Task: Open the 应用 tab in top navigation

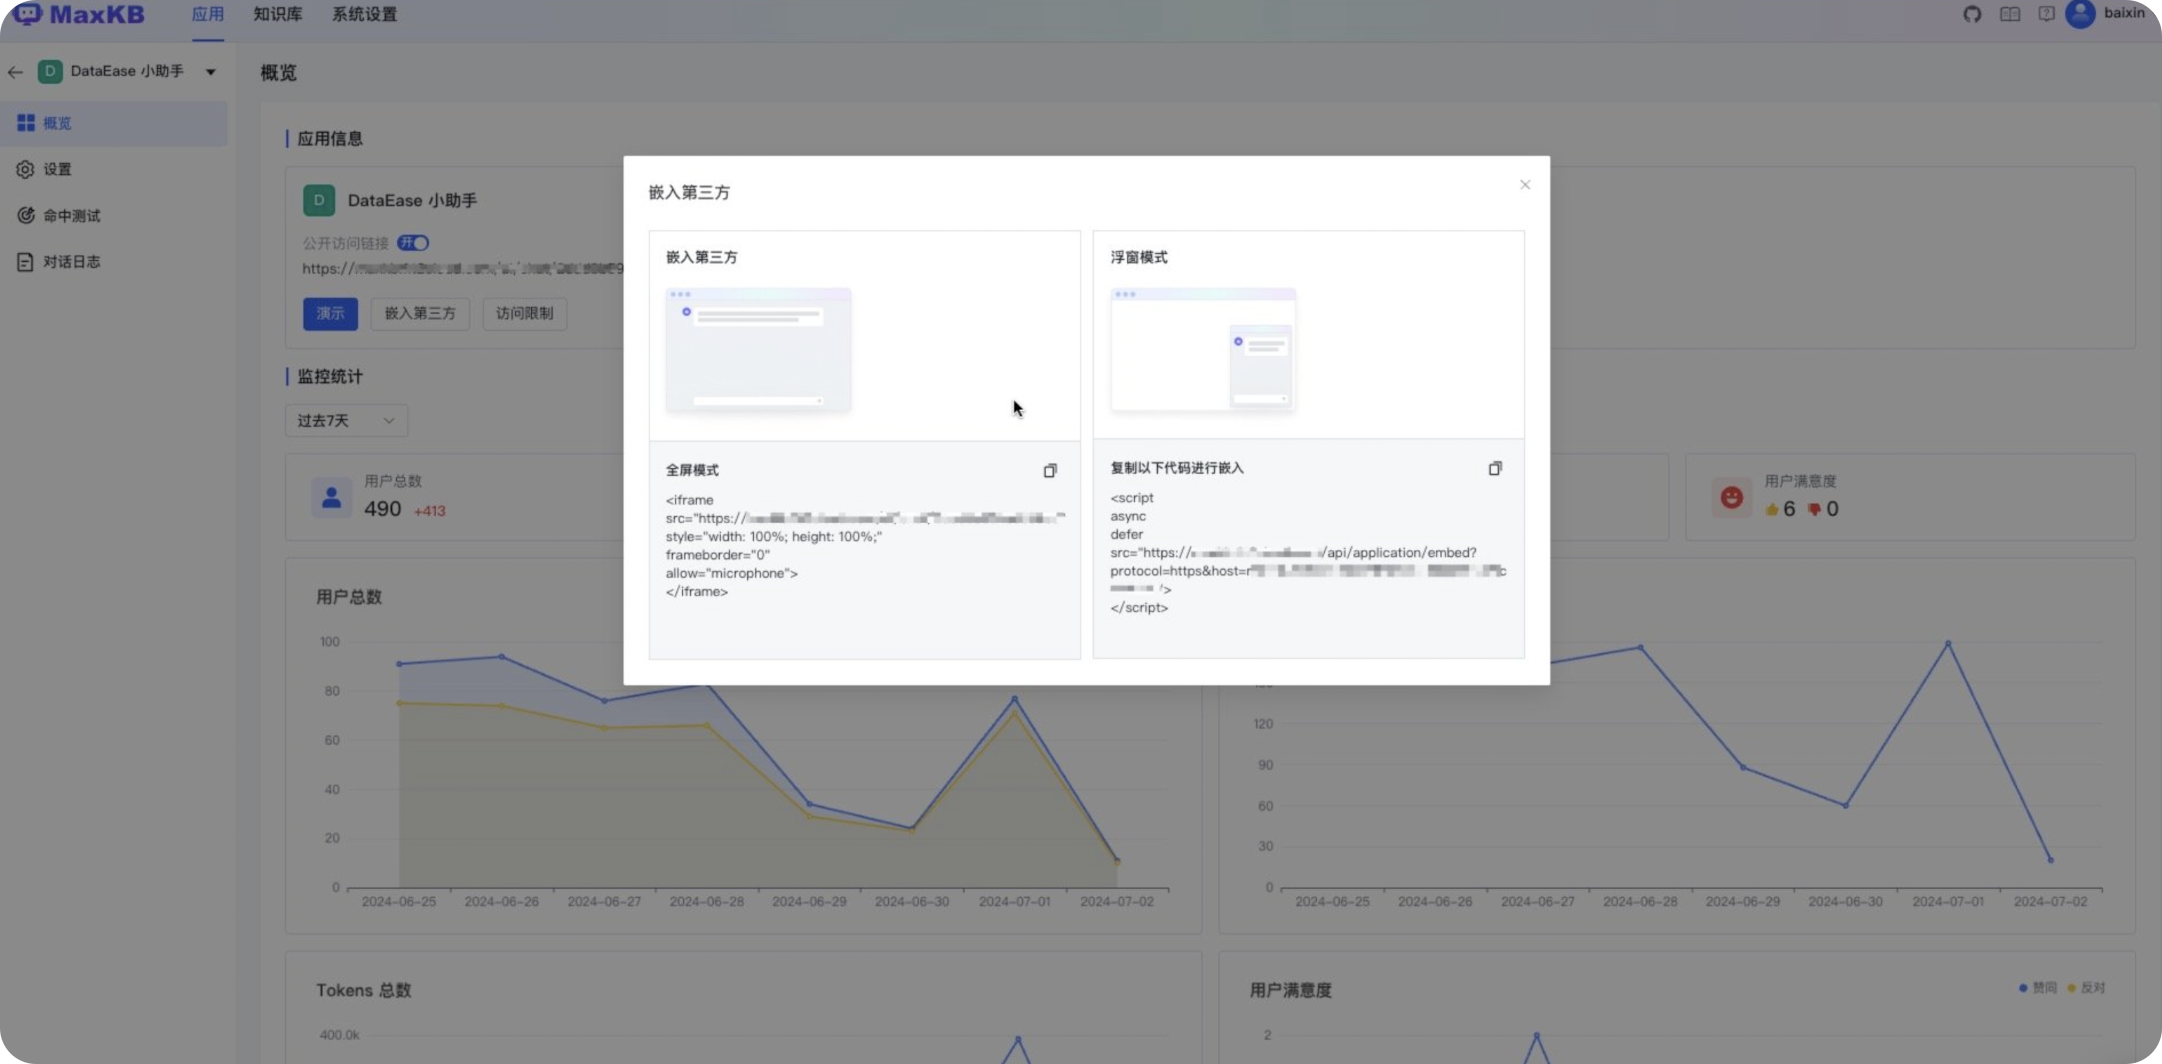Action: tap(208, 14)
